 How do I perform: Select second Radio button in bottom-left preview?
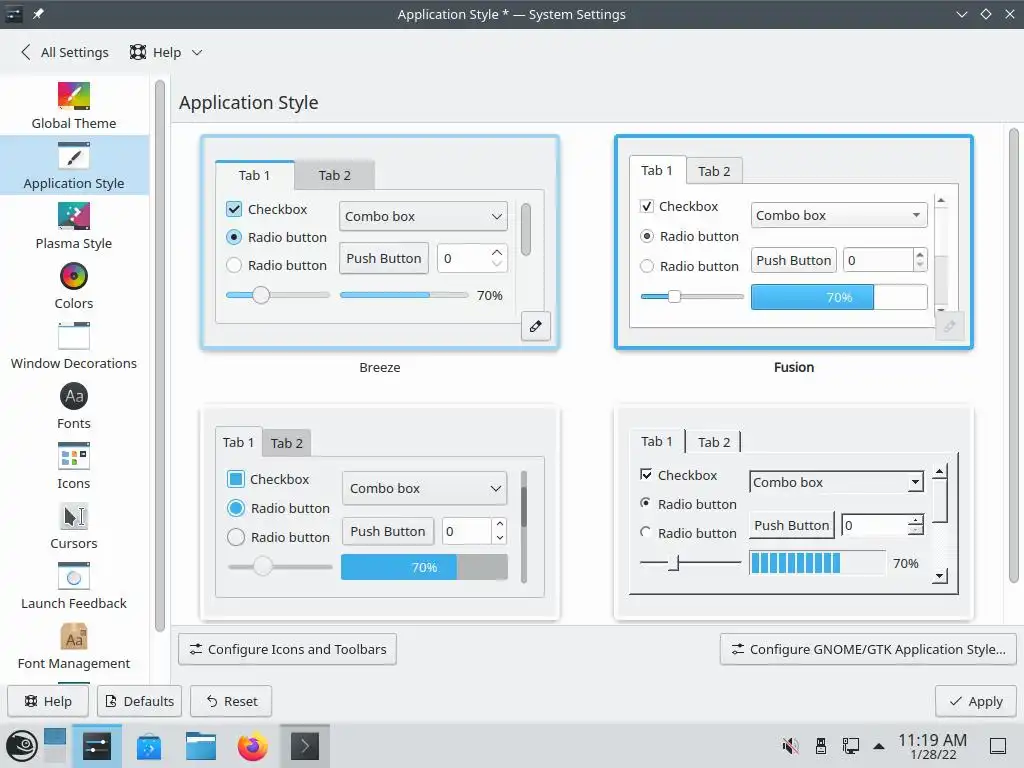(236, 537)
